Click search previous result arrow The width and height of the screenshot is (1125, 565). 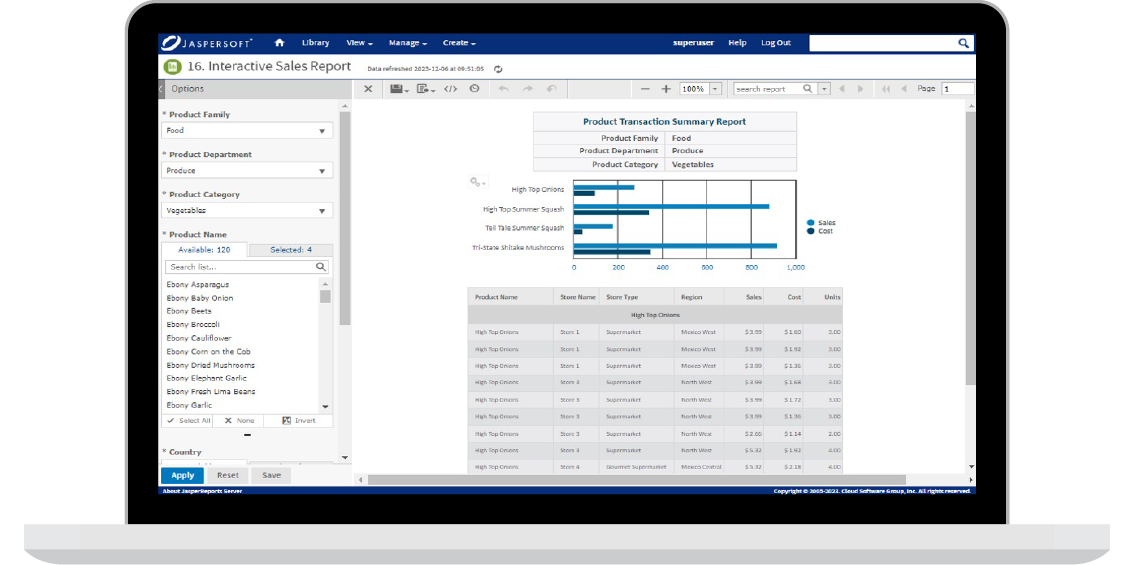tap(842, 89)
